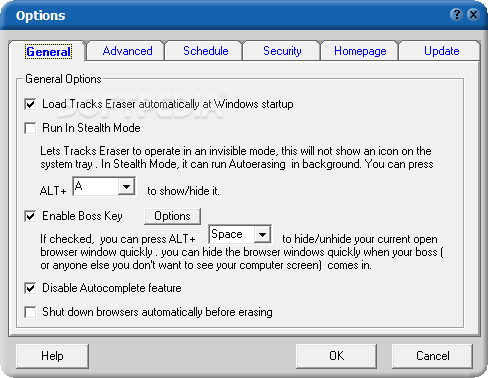488x378 pixels.
Task: Close the Options dialog with X icon
Action: pyautogui.click(x=473, y=15)
